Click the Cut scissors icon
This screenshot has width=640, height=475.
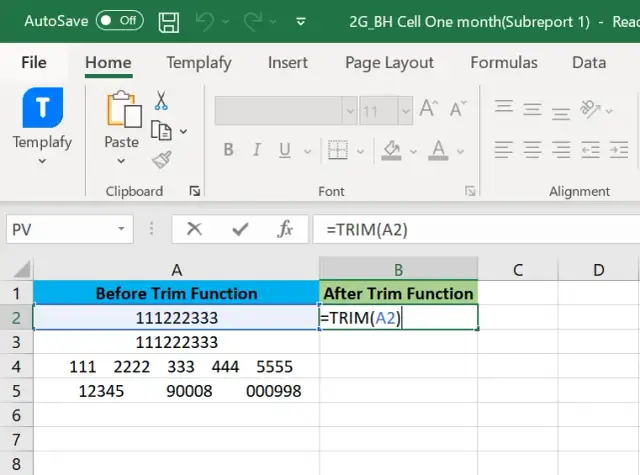pos(161,101)
